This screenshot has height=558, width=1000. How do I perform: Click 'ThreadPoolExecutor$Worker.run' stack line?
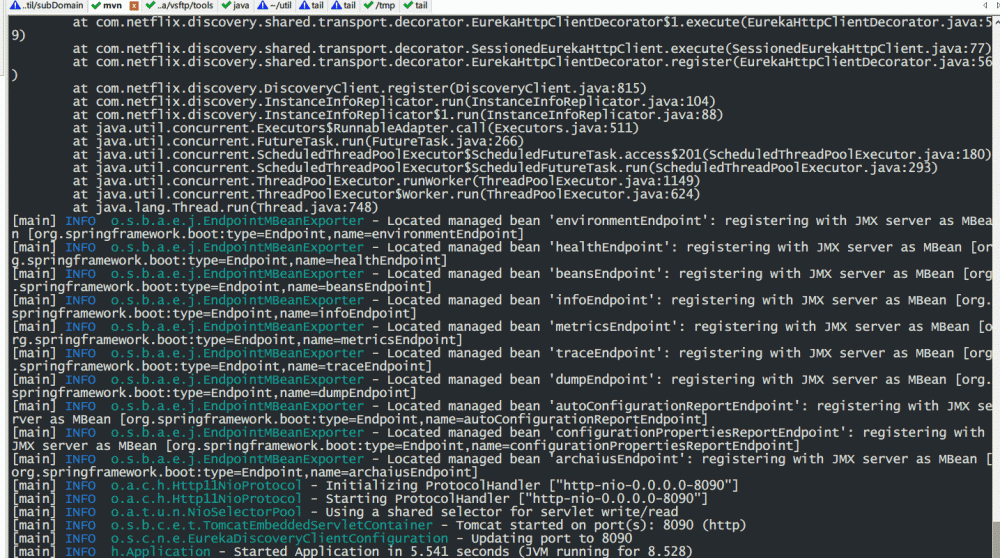(386, 195)
